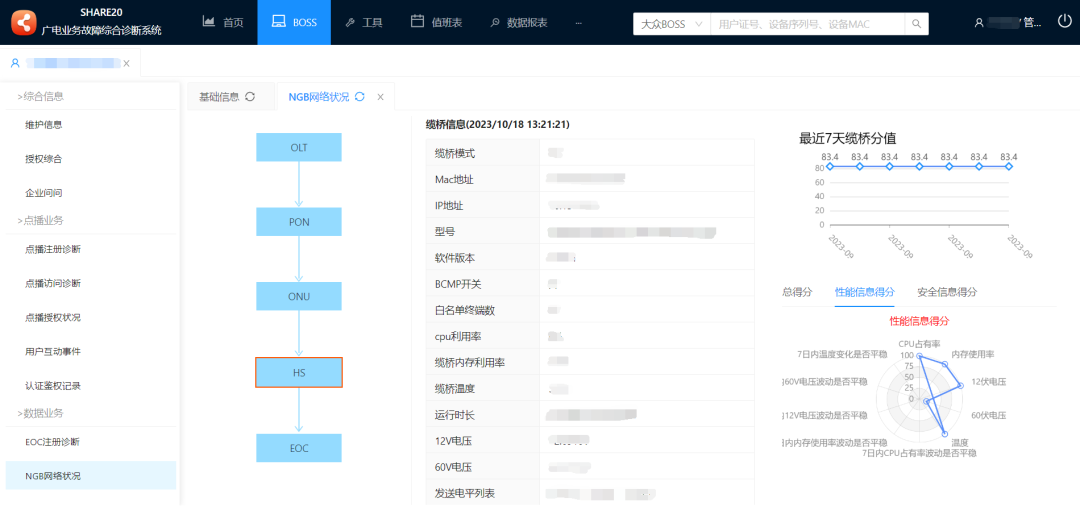Viewport: 1080px width, 506px height.
Task: Select the EOC node in topology
Action: (x=299, y=448)
